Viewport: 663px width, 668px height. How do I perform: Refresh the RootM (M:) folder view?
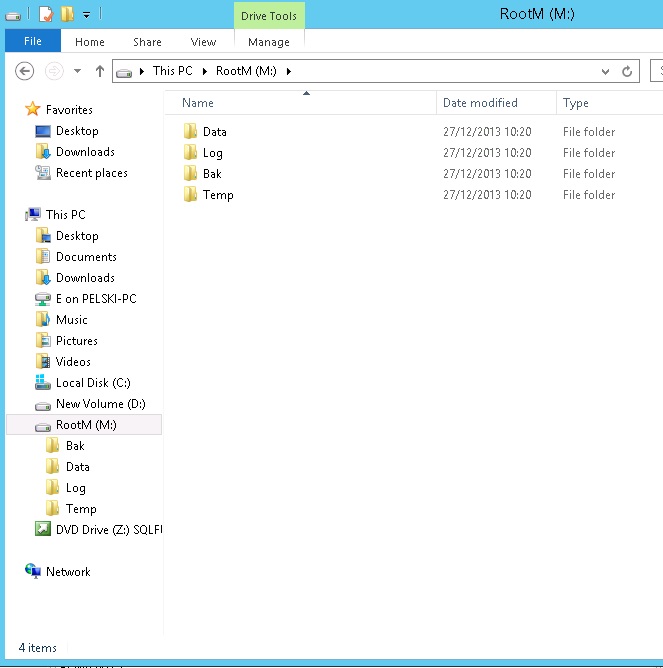click(x=627, y=71)
